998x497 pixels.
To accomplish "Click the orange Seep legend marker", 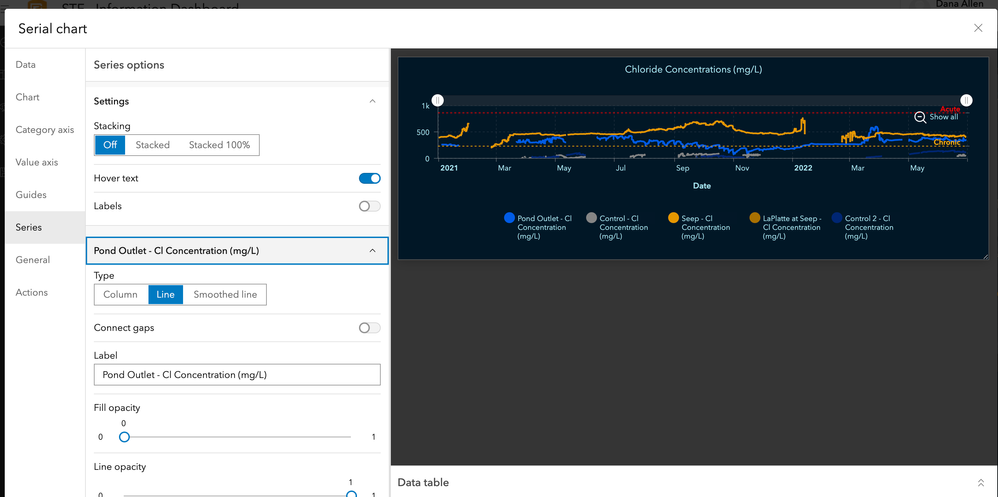I will coord(674,218).
